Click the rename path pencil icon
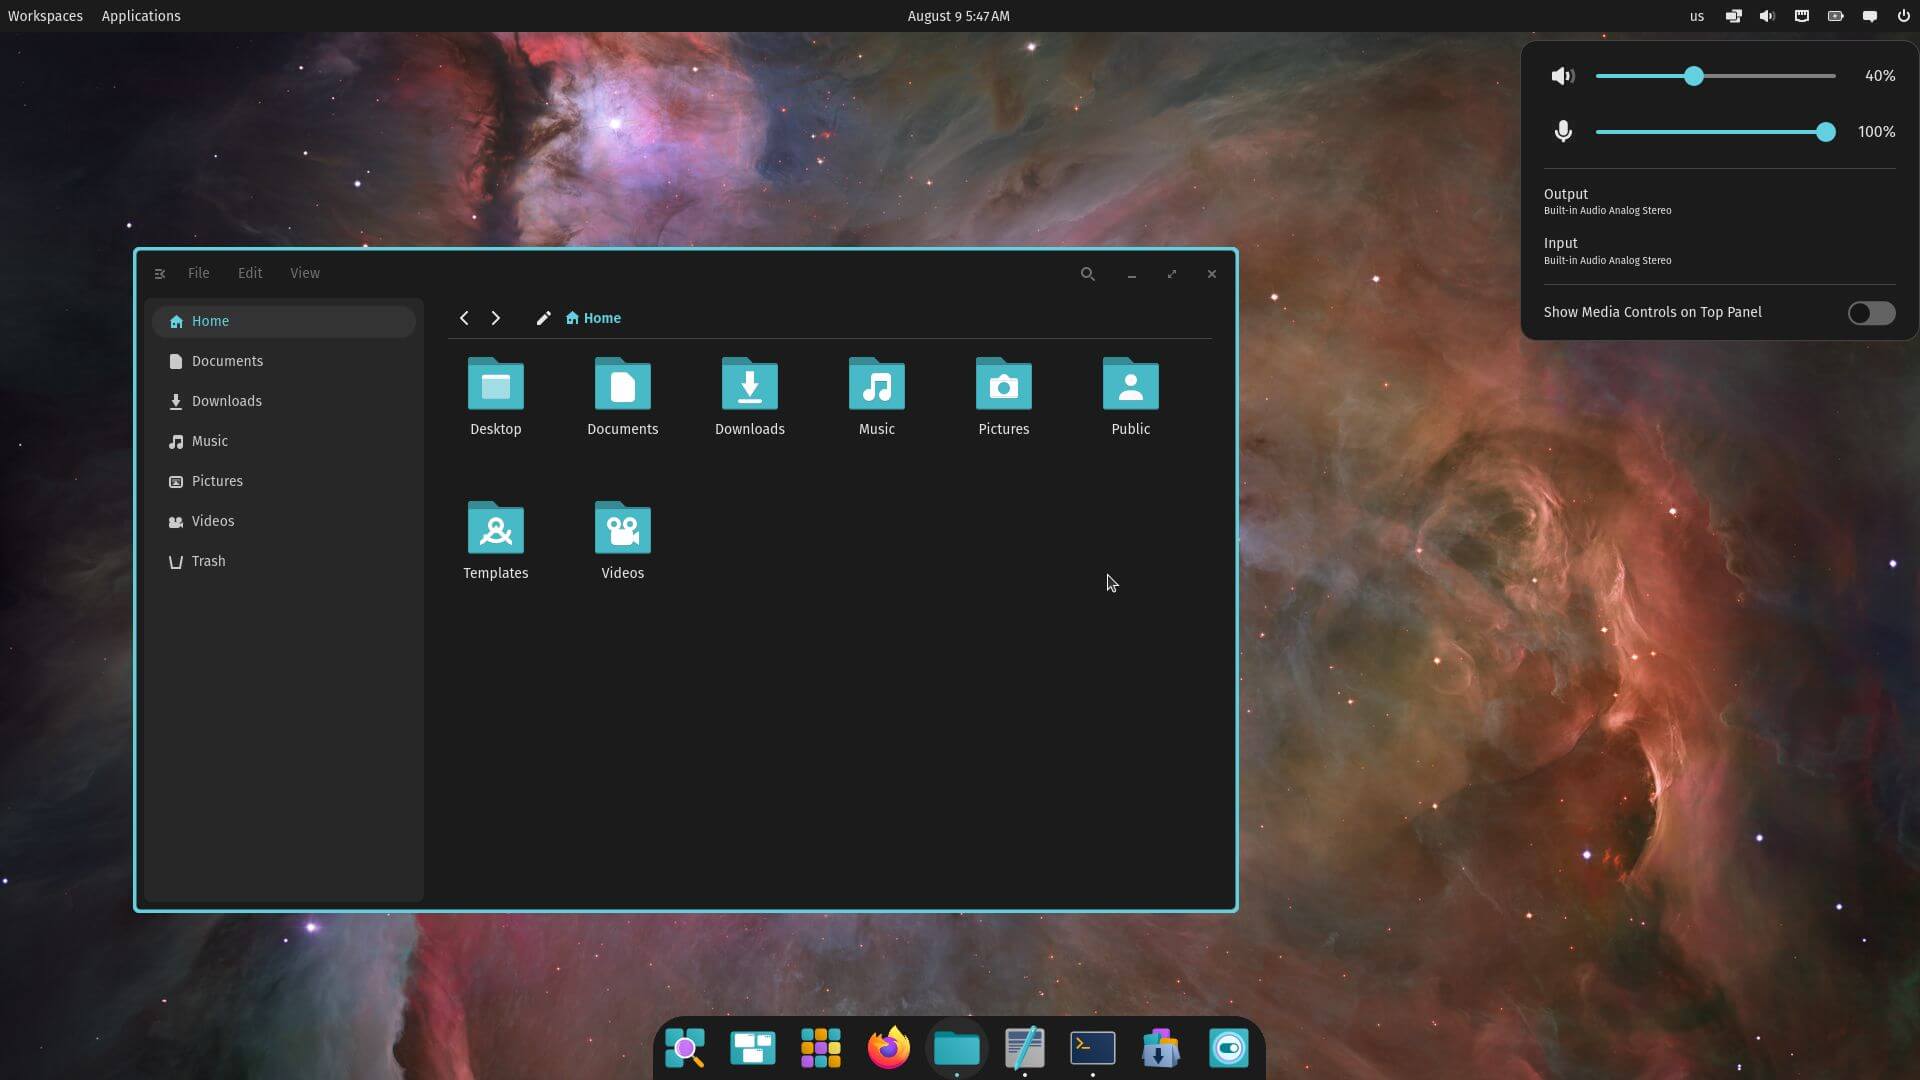This screenshot has width=1920, height=1080. (x=543, y=318)
